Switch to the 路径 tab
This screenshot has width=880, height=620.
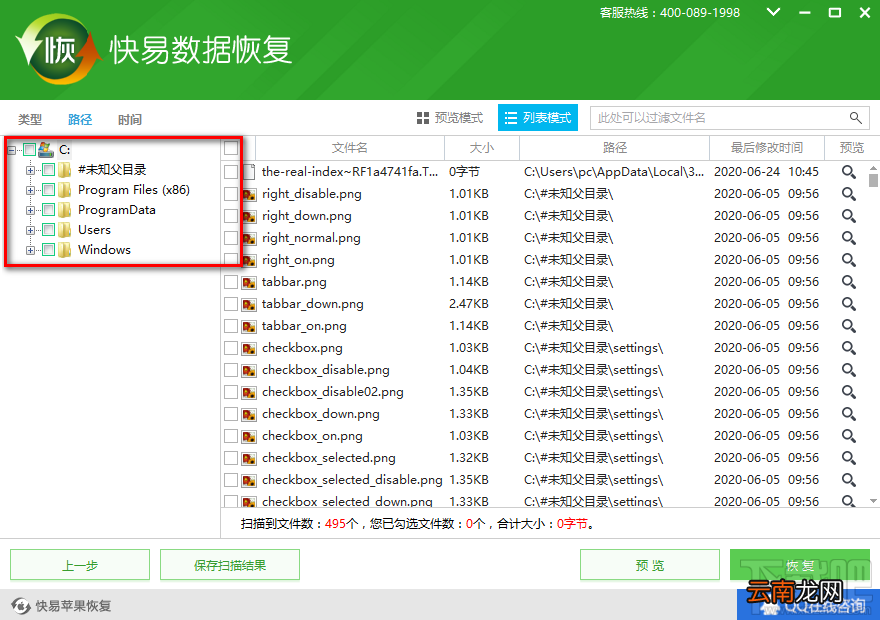pyautogui.click(x=80, y=120)
